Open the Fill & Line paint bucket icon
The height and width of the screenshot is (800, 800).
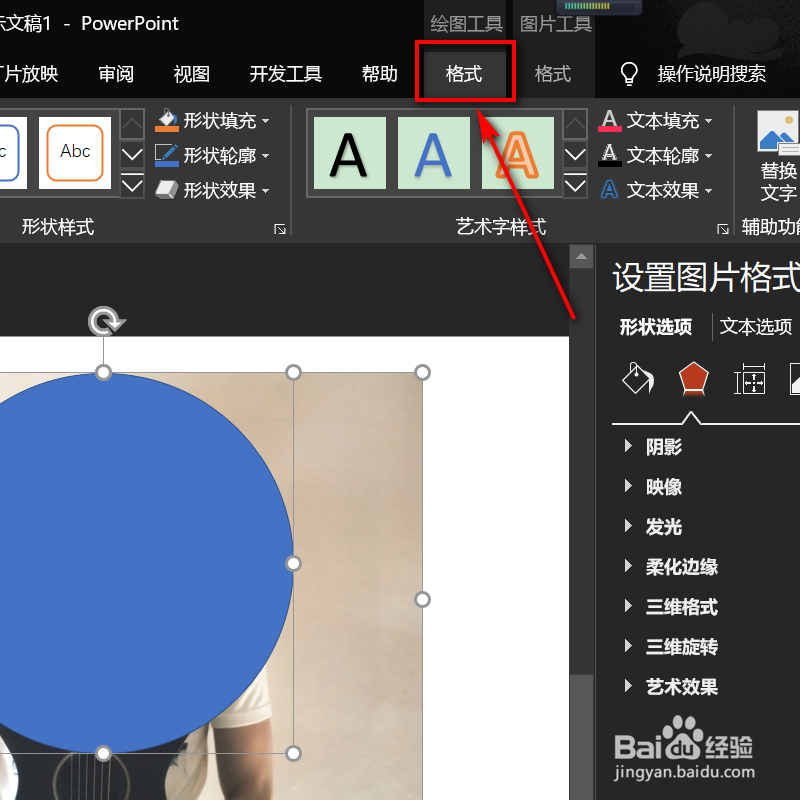(638, 378)
